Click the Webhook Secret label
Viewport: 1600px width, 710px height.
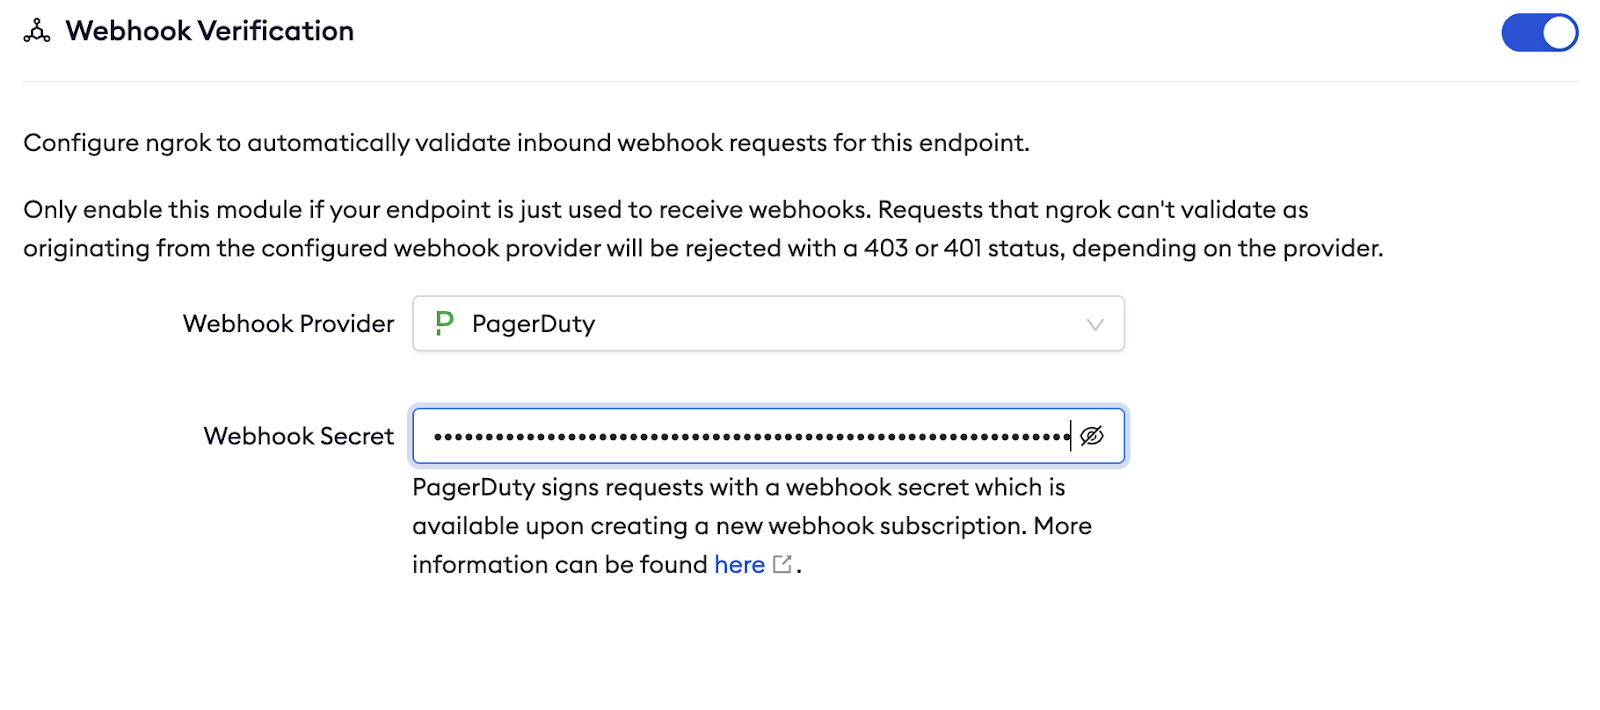pyautogui.click(x=298, y=436)
